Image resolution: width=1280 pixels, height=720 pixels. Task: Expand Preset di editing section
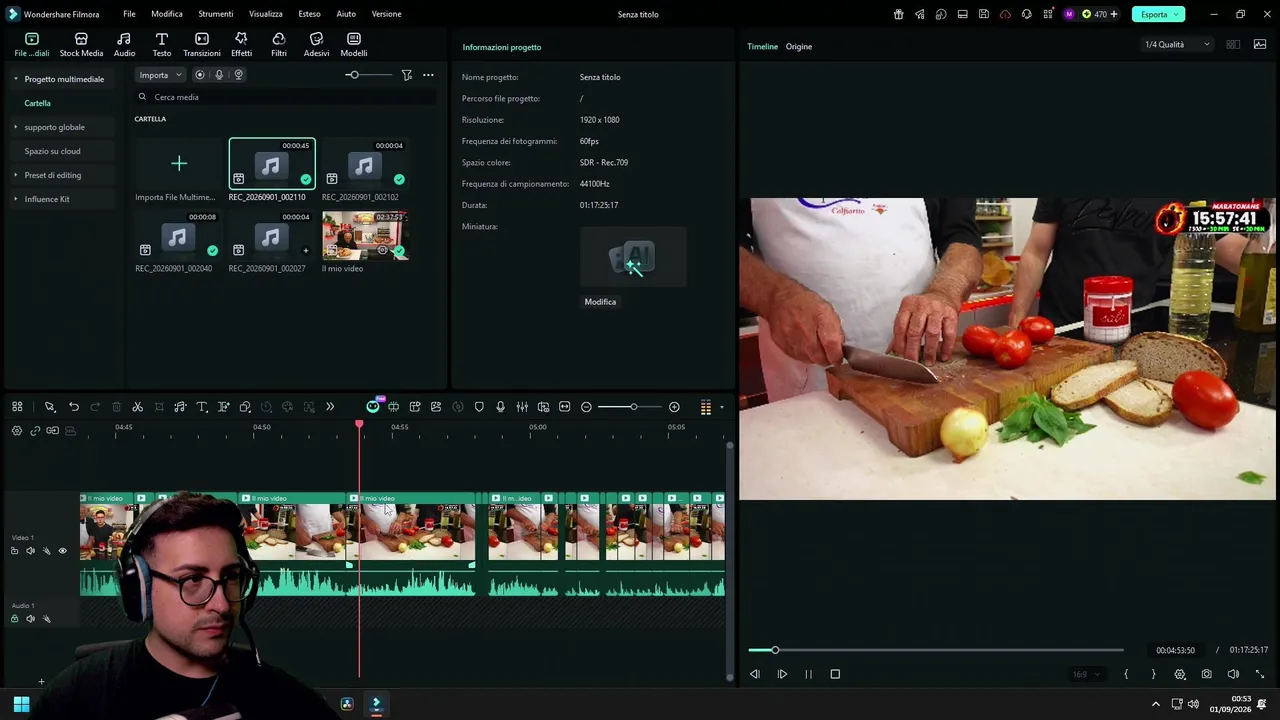point(15,175)
